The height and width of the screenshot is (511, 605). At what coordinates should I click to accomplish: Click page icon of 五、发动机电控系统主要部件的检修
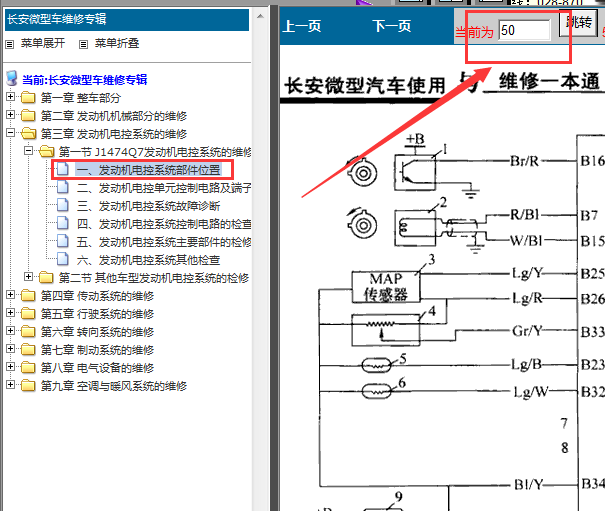(x=63, y=241)
